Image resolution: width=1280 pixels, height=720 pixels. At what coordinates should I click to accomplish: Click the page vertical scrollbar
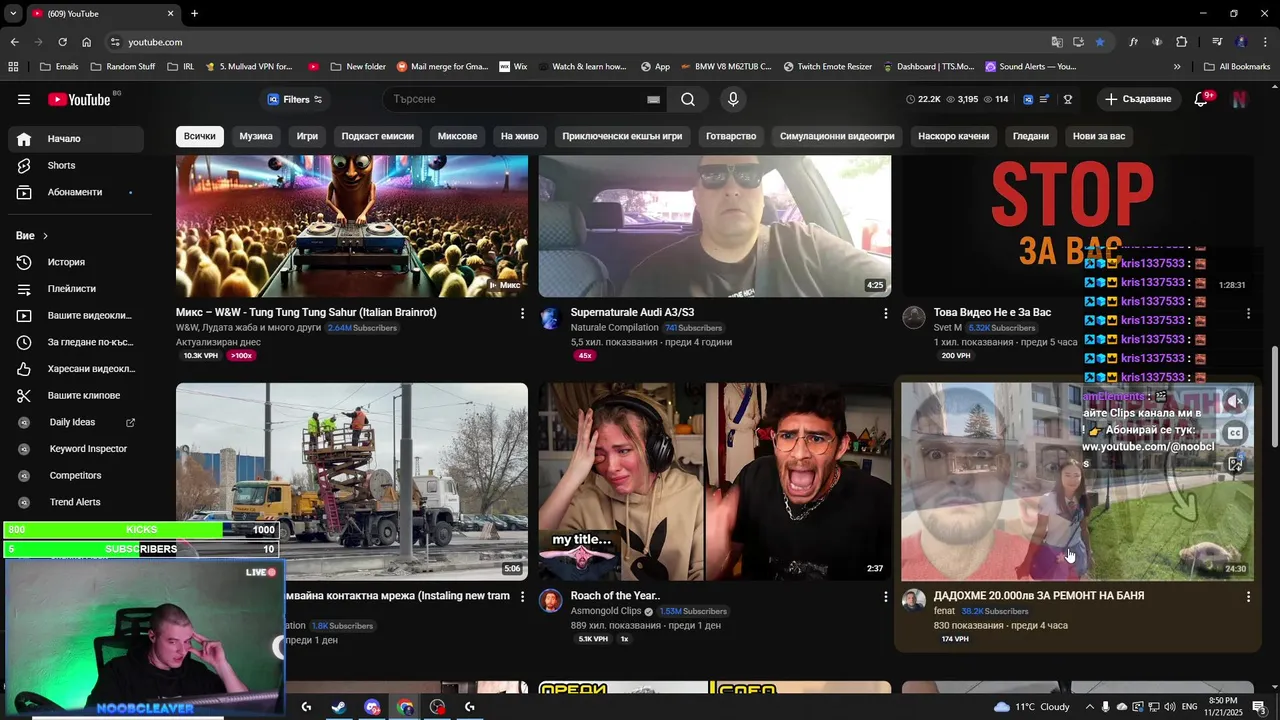1274,397
